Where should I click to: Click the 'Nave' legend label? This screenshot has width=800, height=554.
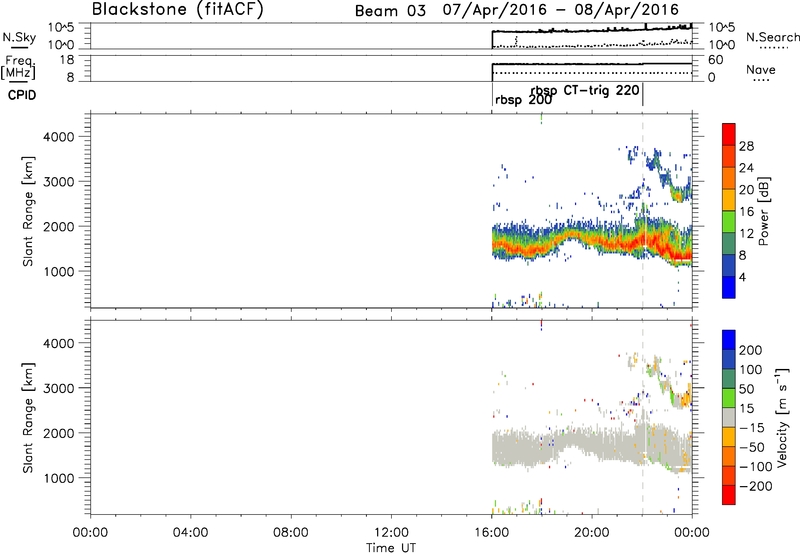761,69
